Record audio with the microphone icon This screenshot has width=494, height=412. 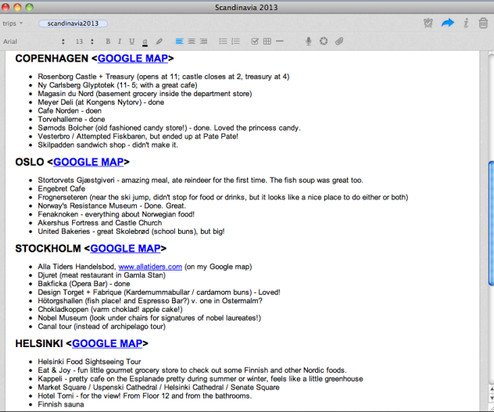(x=309, y=41)
